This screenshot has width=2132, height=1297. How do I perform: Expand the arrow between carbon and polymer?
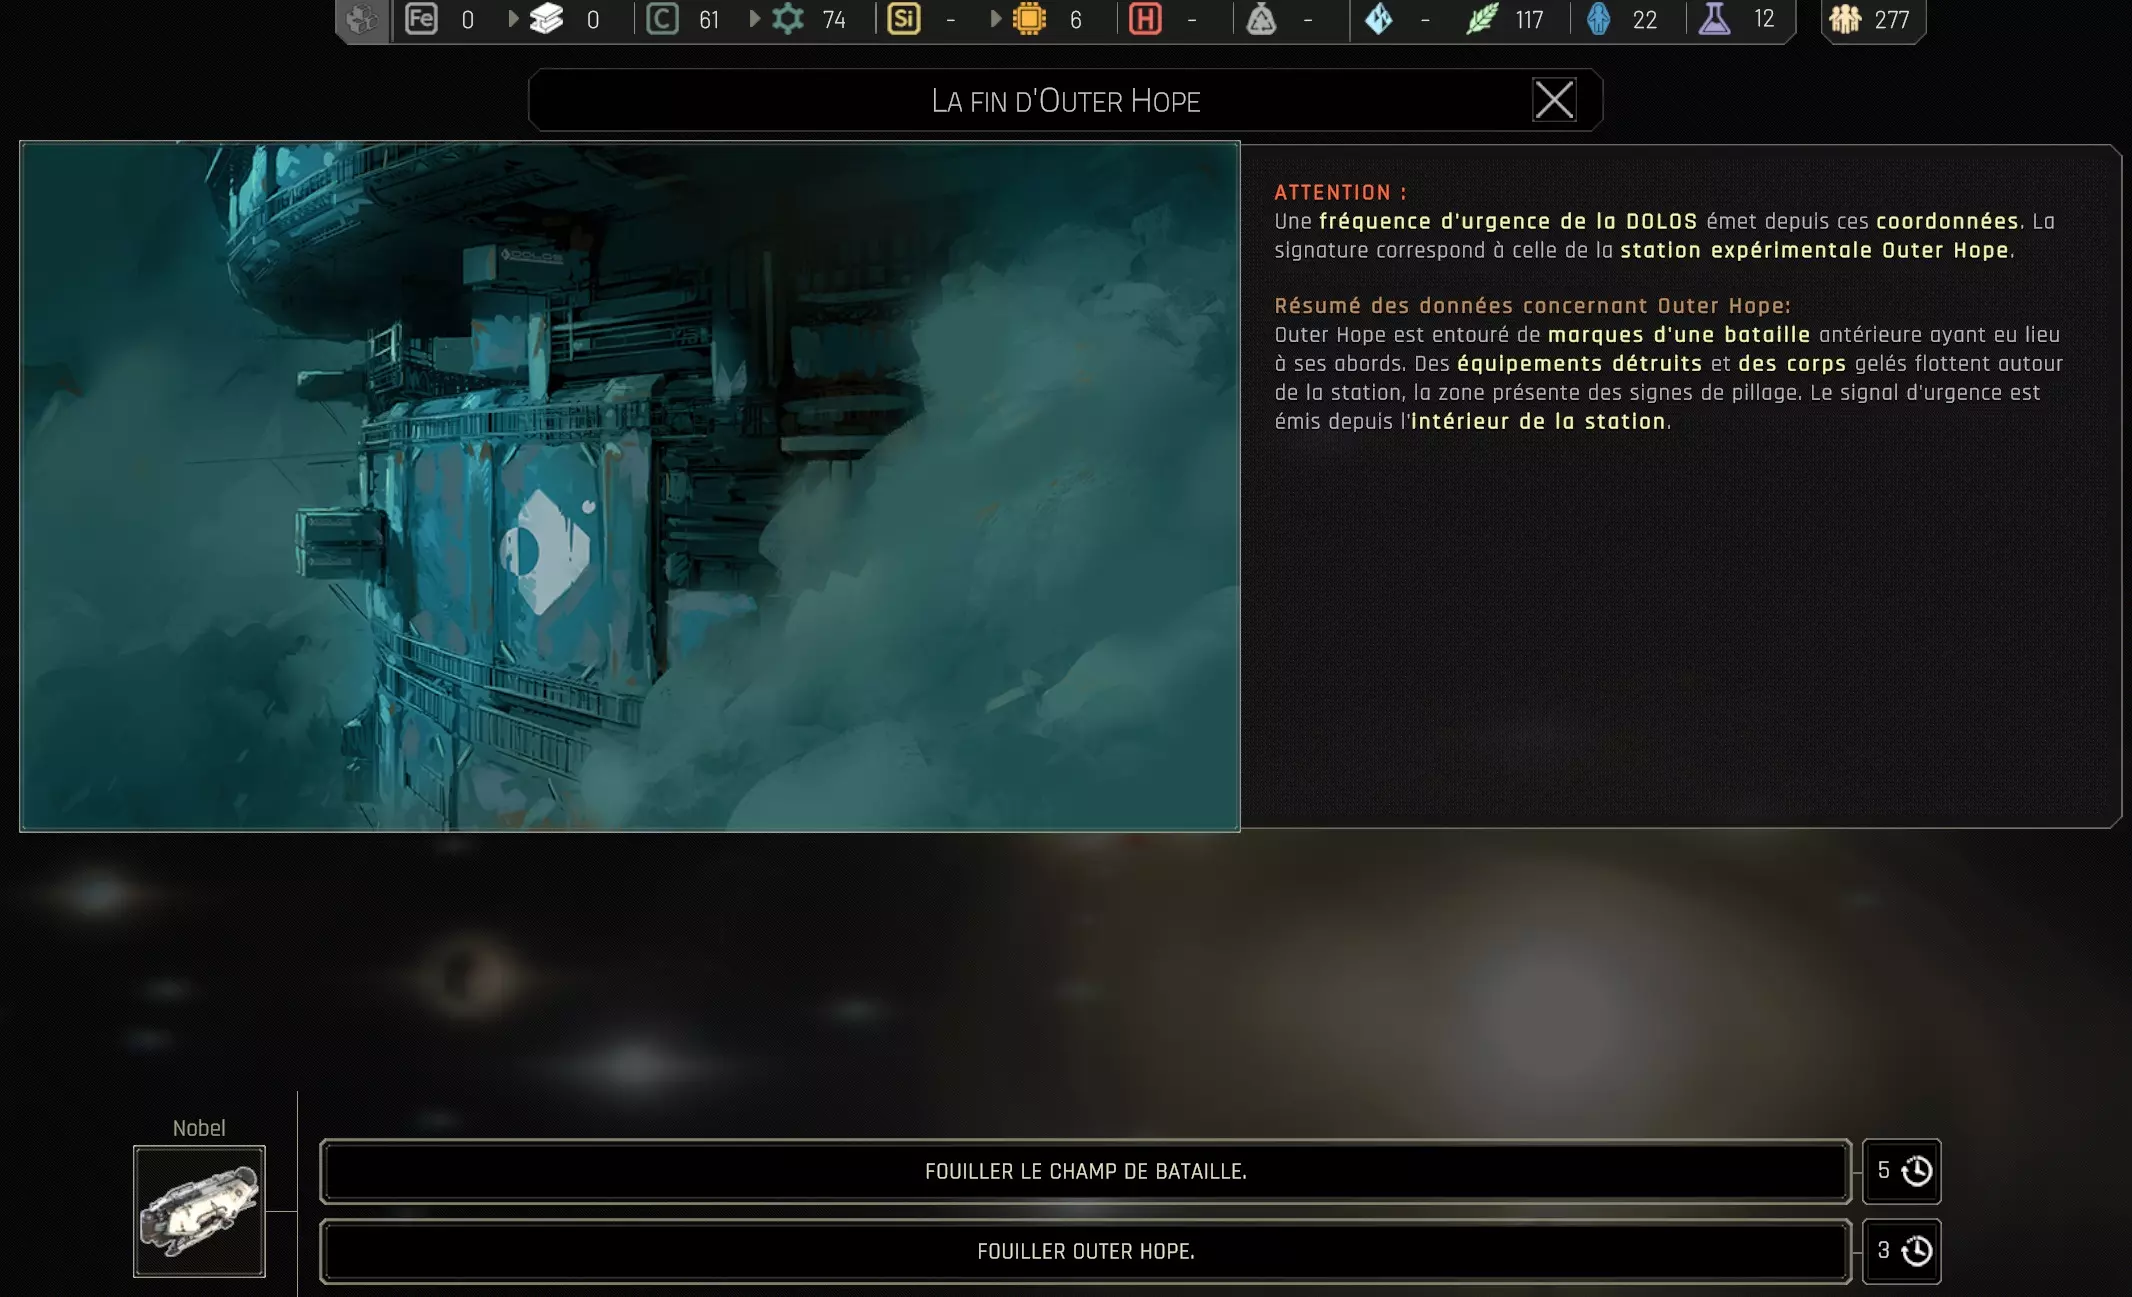[x=755, y=19]
